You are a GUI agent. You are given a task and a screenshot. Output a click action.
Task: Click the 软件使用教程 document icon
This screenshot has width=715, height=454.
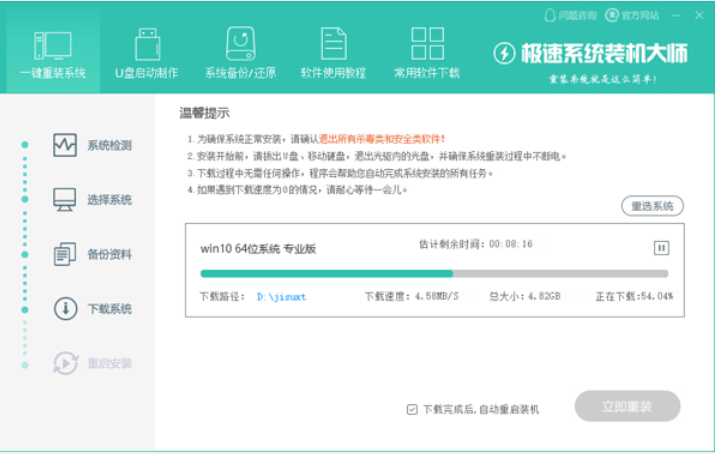pyautogui.click(x=333, y=45)
